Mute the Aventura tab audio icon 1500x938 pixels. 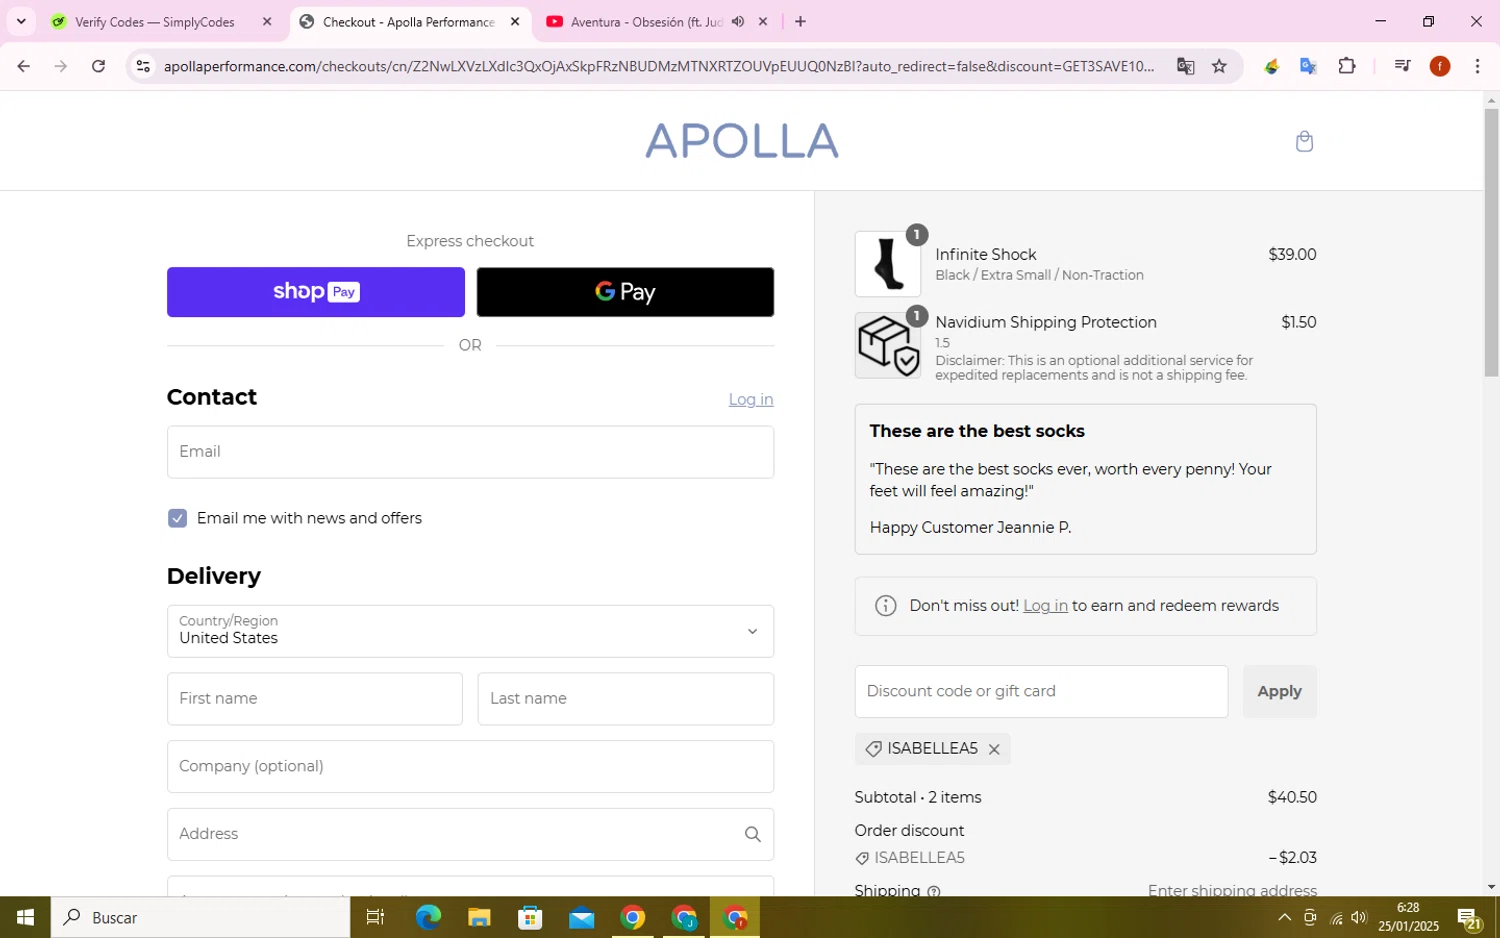click(x=738, y=21)
